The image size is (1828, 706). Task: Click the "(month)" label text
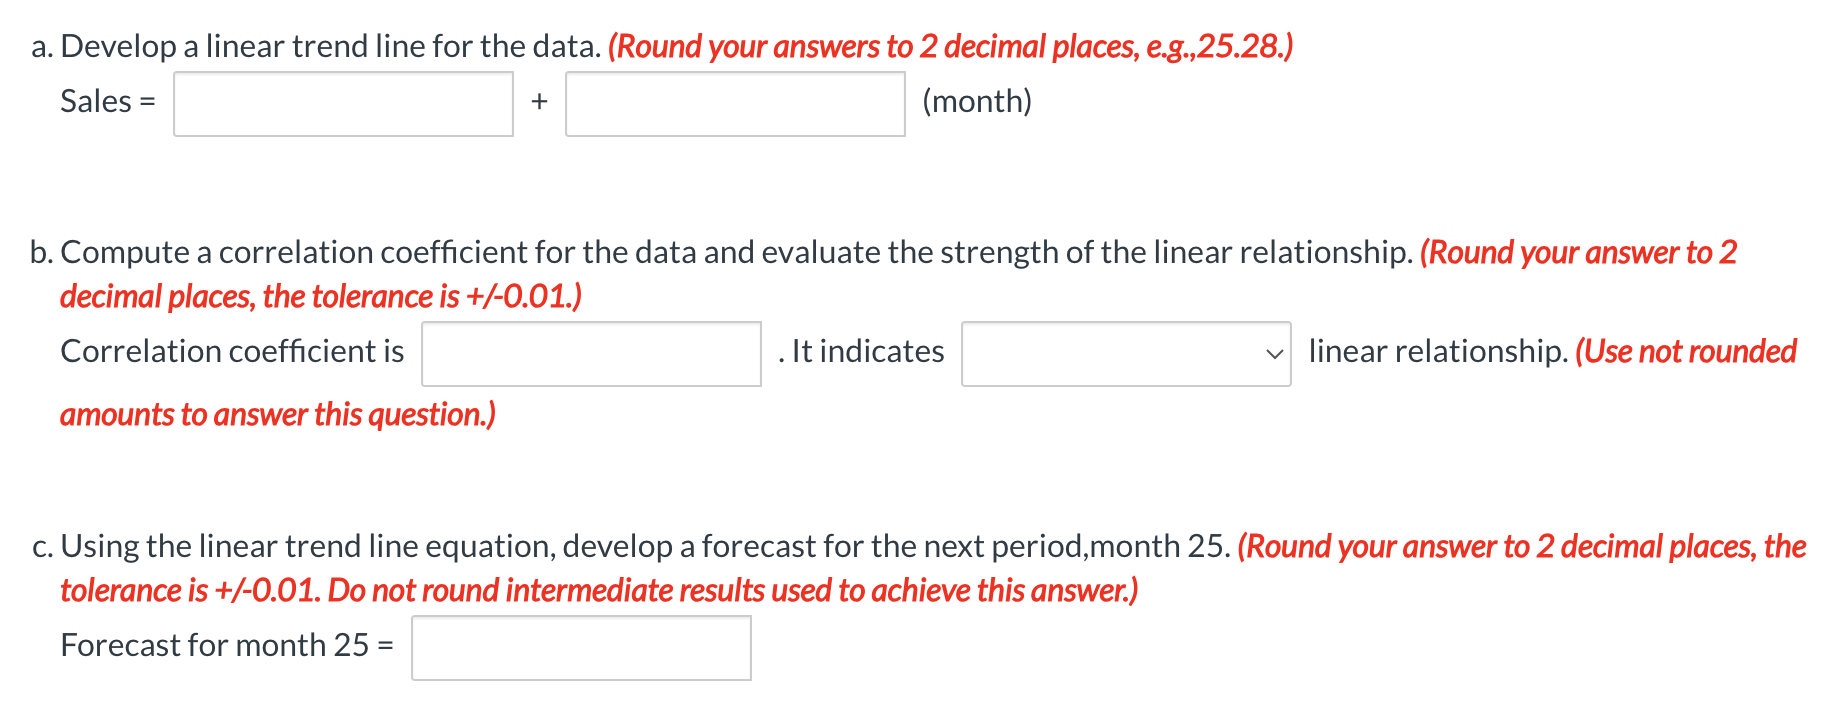coord(977,101)
